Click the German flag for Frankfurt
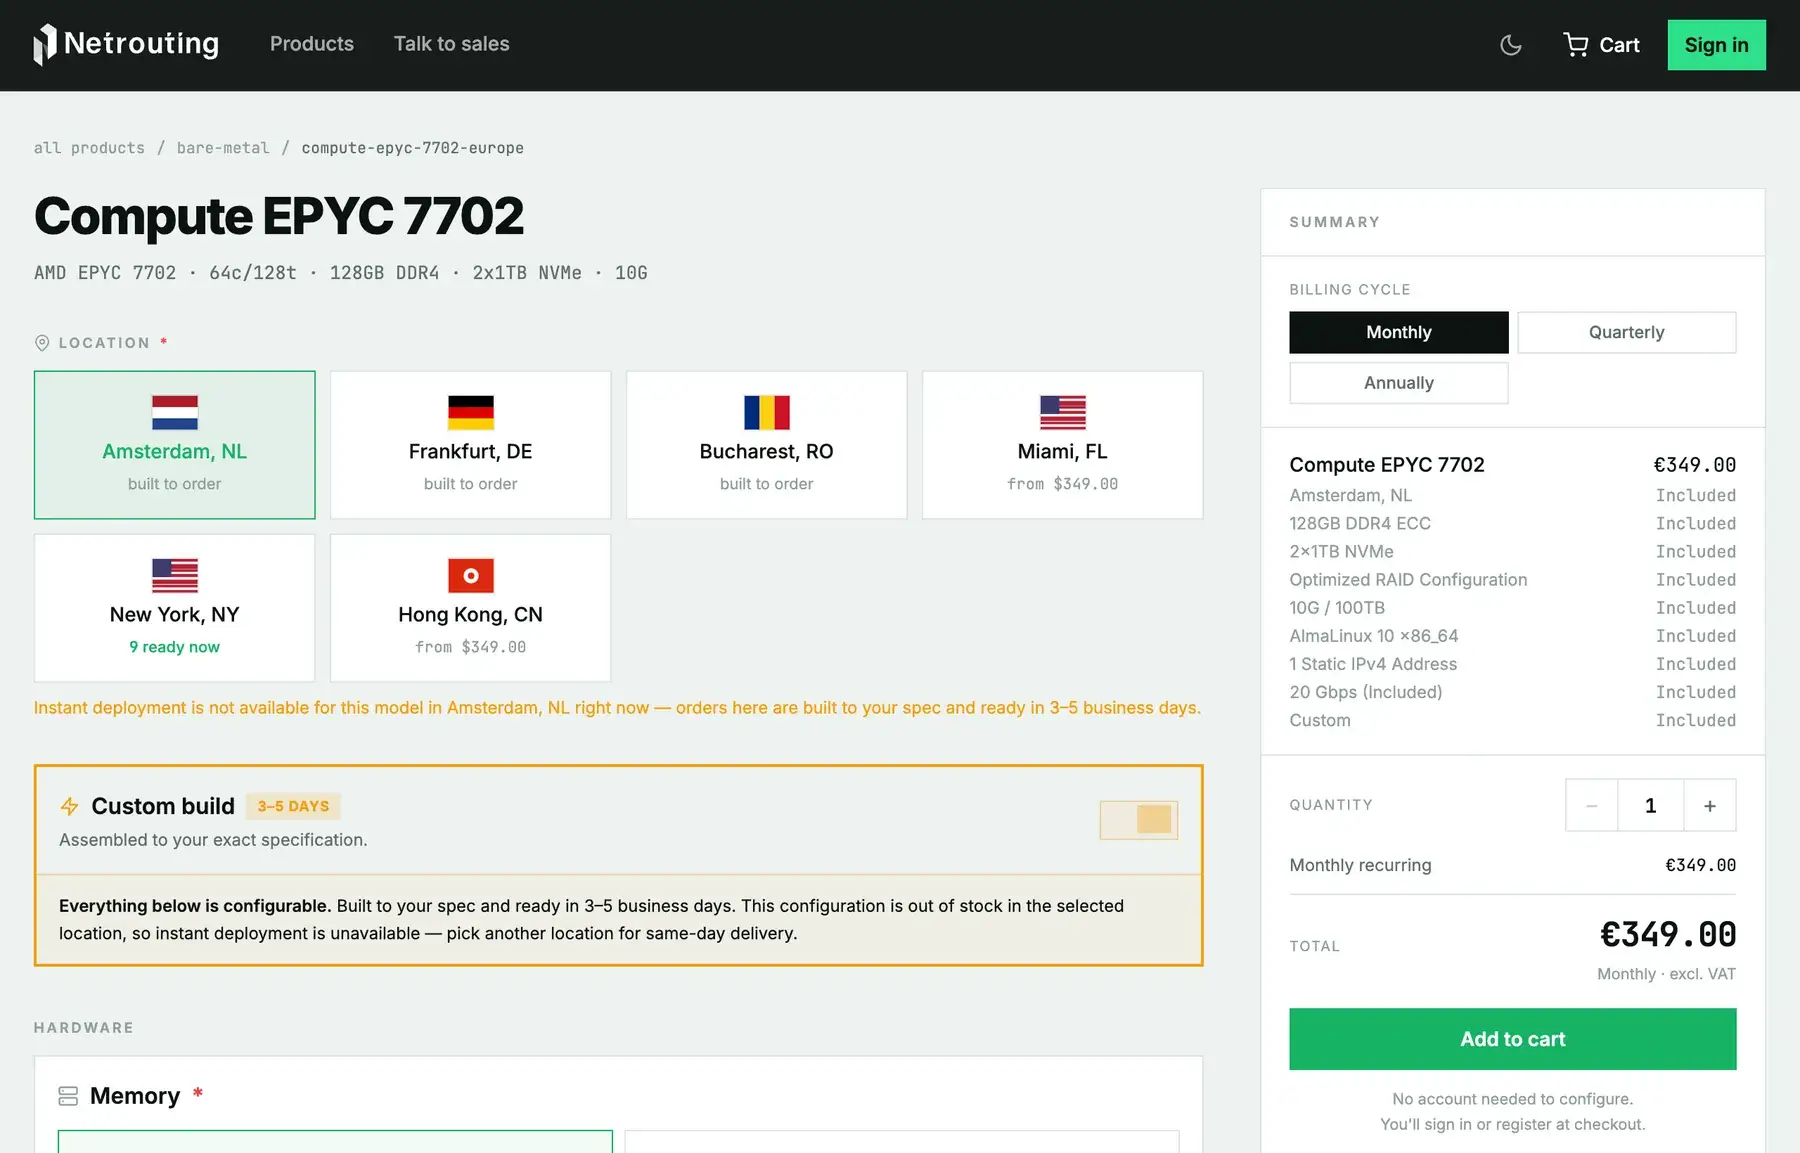Viewport: 1800px width, 1153px height. [471, 412]
